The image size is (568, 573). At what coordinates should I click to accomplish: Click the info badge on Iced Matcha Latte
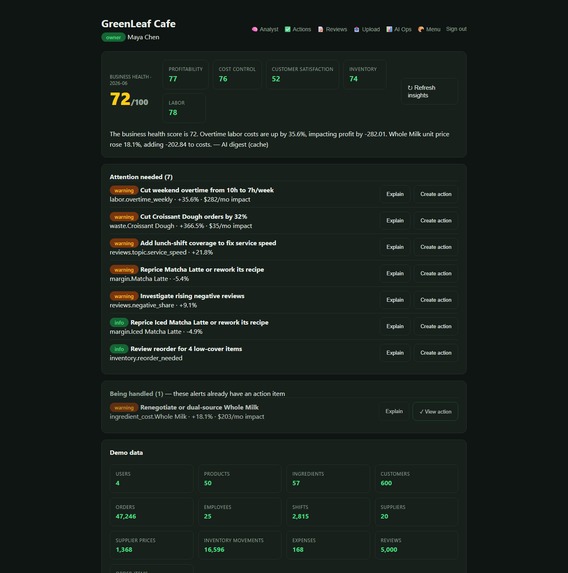tap(119, 322)
